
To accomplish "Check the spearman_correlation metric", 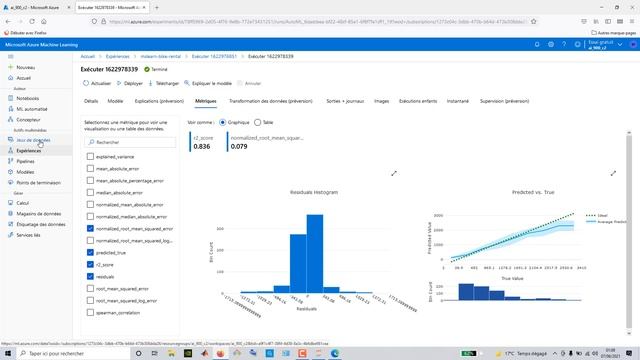I will click(90, 312).
